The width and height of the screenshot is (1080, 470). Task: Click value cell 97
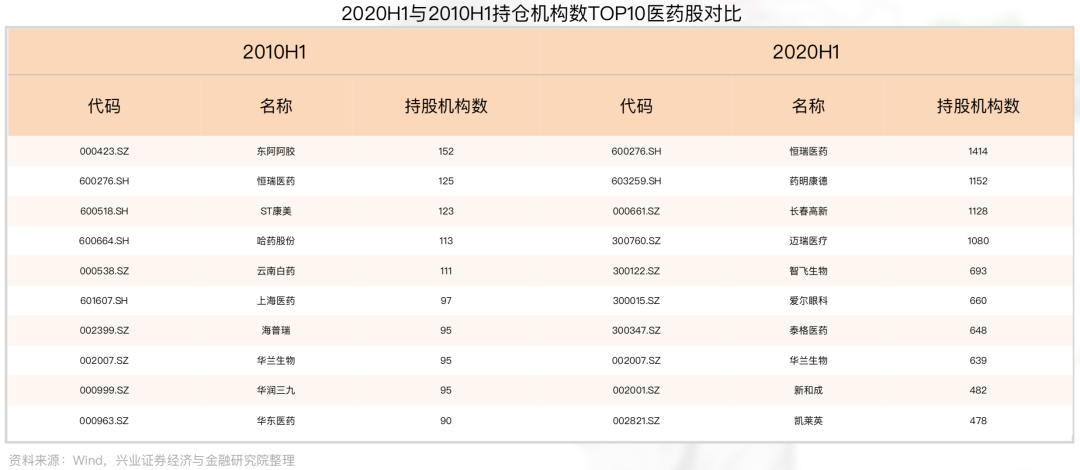(x=446, y=301)
